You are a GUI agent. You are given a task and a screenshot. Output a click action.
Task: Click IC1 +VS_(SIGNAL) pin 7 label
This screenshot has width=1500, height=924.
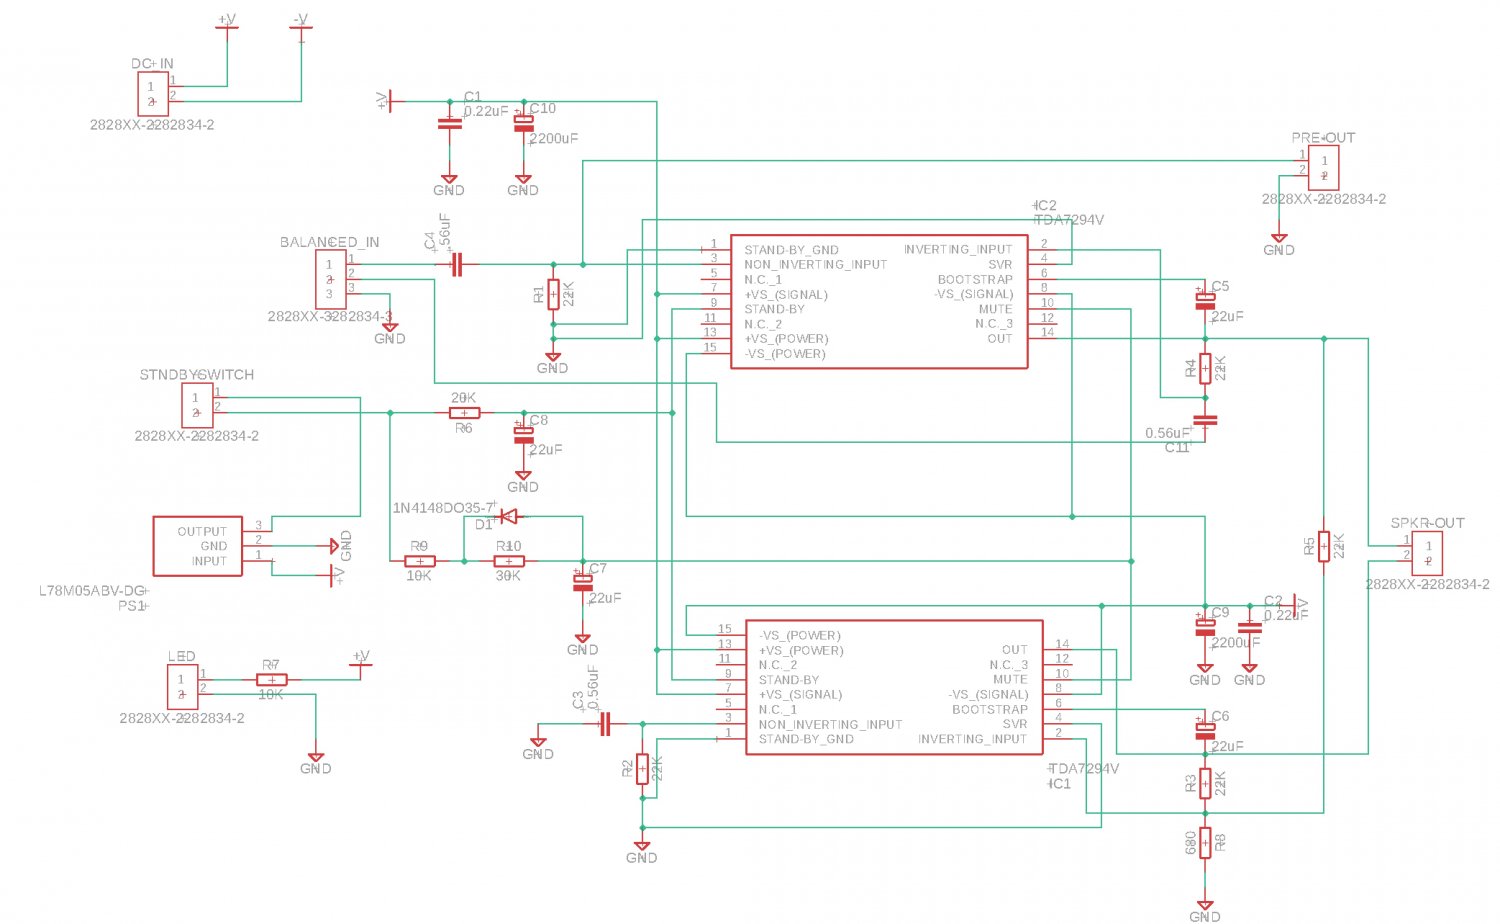point(800,695)
